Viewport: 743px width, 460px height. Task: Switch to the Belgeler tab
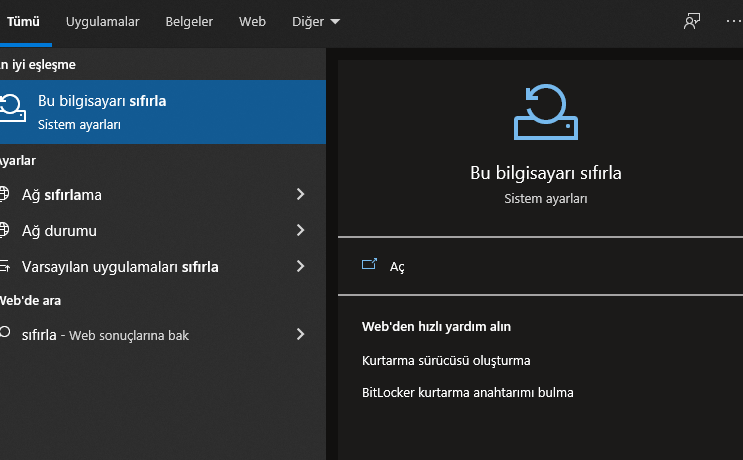coord(189,22)
